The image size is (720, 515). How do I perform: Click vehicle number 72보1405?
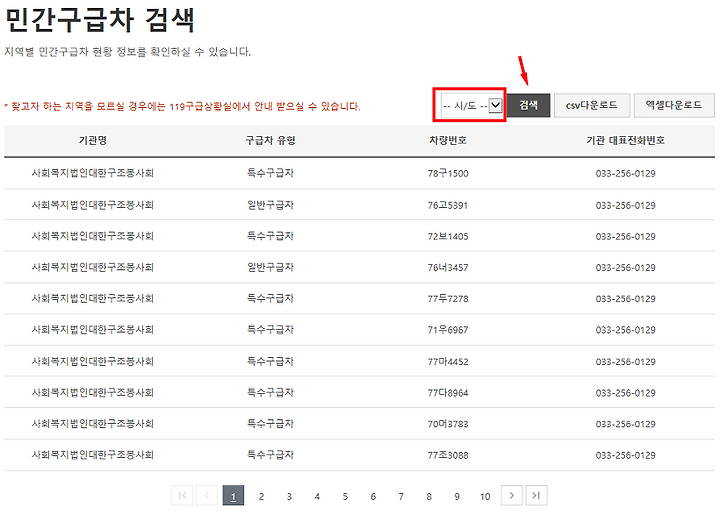pyautogui.click(x=448, y=236)
